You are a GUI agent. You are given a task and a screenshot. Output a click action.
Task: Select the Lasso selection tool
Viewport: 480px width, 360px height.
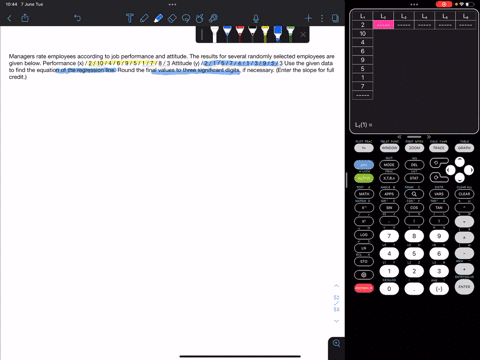pos(186,18)
